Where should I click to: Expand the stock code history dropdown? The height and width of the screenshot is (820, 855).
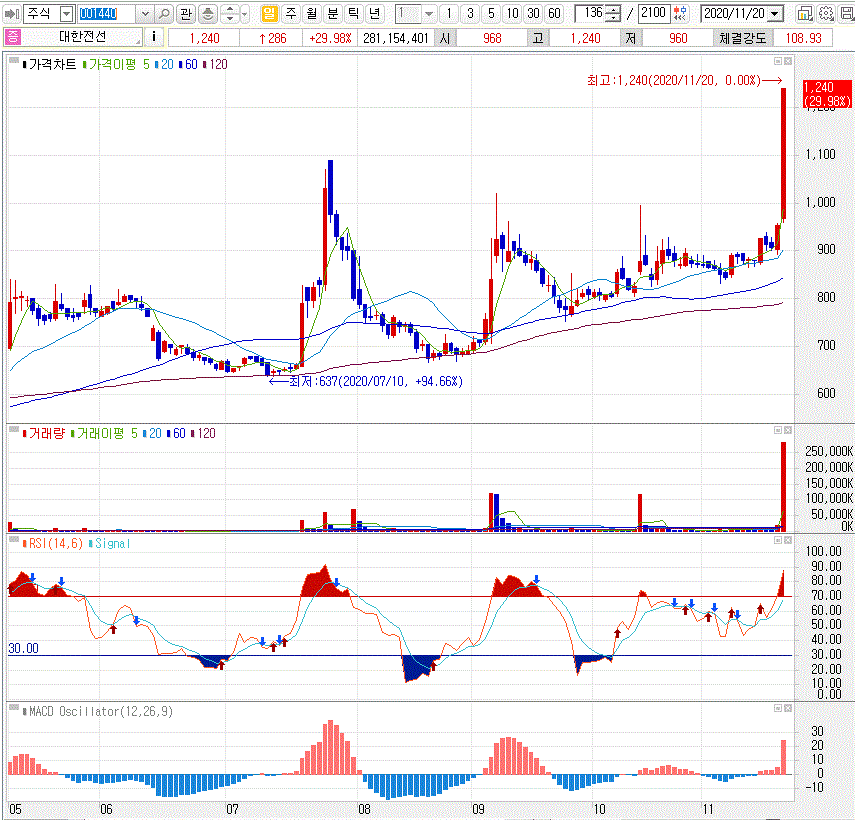click(144, 14)
